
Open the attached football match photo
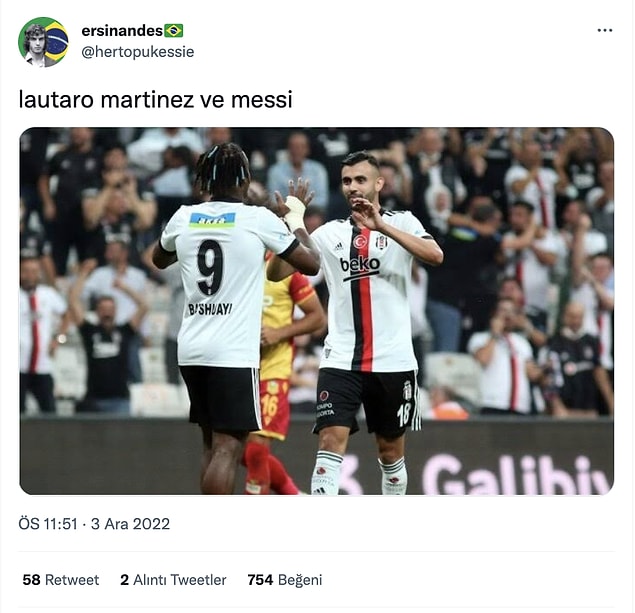click(x=317, y=311)
